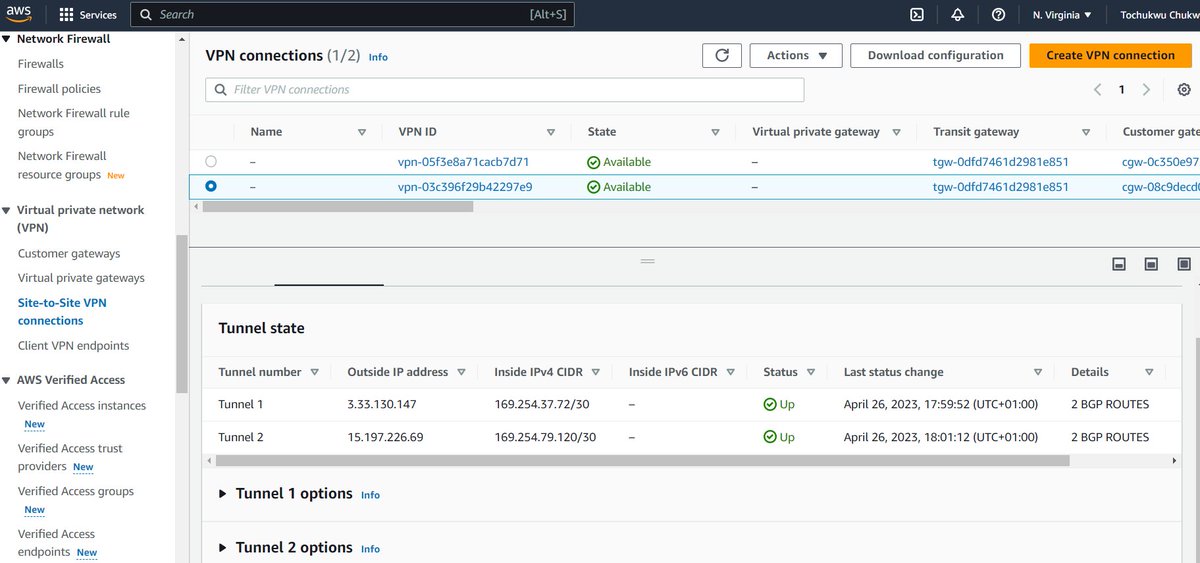This screenshot has width=1200, height=563.
Task: Open the Actions dropdown
Action: (x=796, y=56)
